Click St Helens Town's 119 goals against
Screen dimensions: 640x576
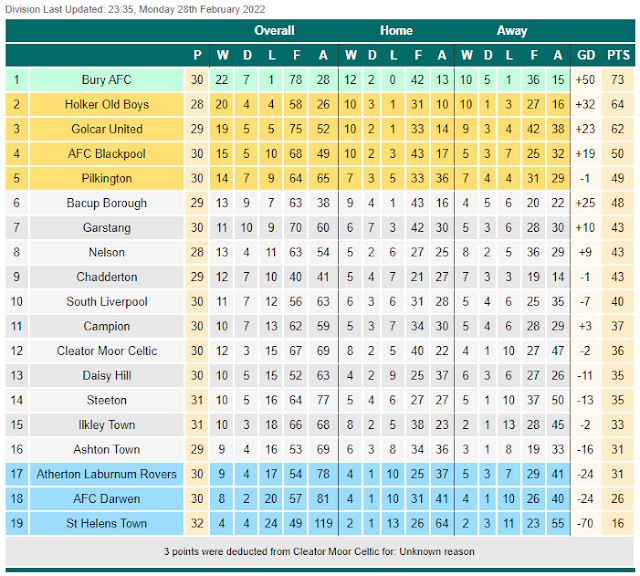coord(323,523)
